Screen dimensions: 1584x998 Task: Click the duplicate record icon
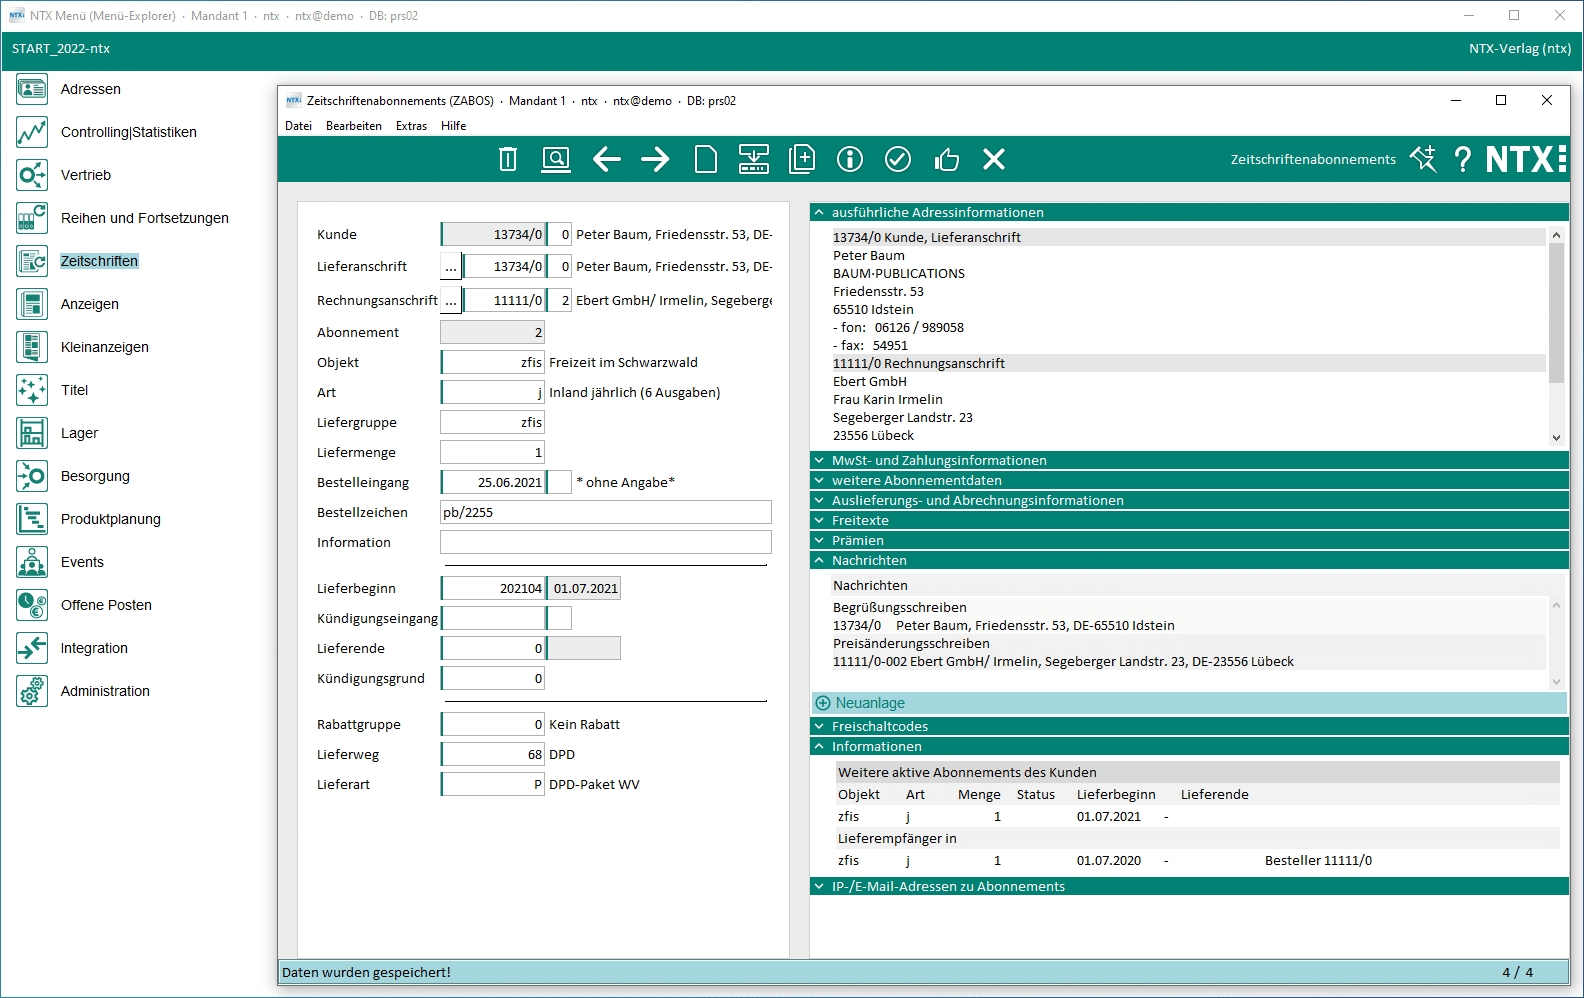click(802, 159)
